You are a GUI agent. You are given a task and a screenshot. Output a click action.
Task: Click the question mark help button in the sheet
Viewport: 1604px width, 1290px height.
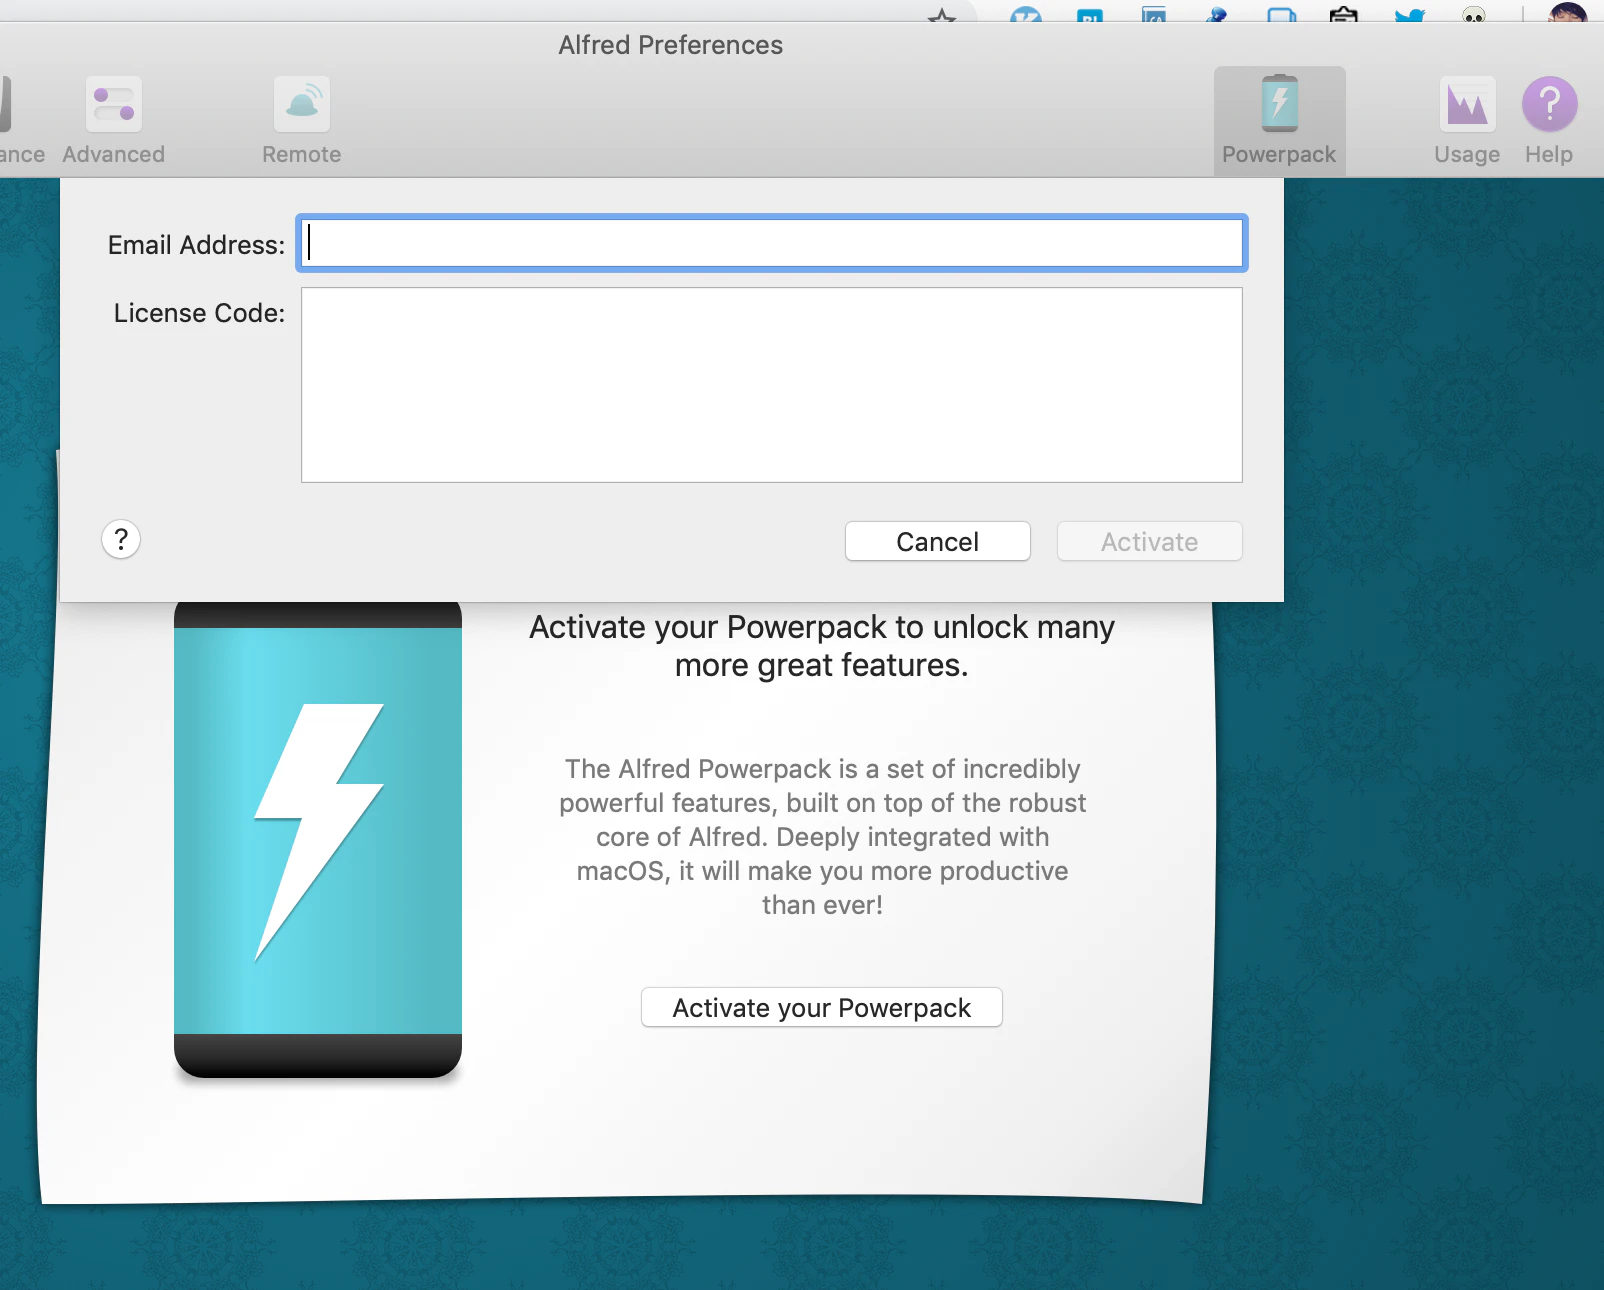point(121,540)
